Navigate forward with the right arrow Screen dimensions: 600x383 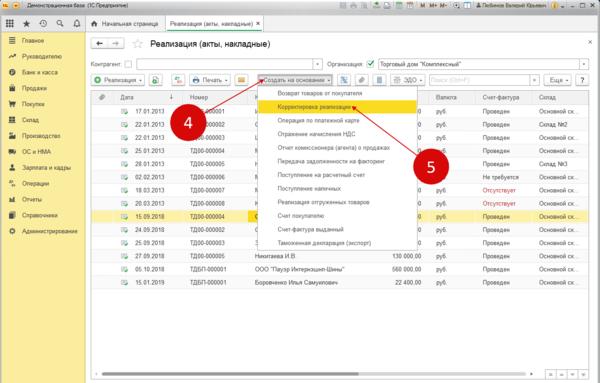point(116,44)
